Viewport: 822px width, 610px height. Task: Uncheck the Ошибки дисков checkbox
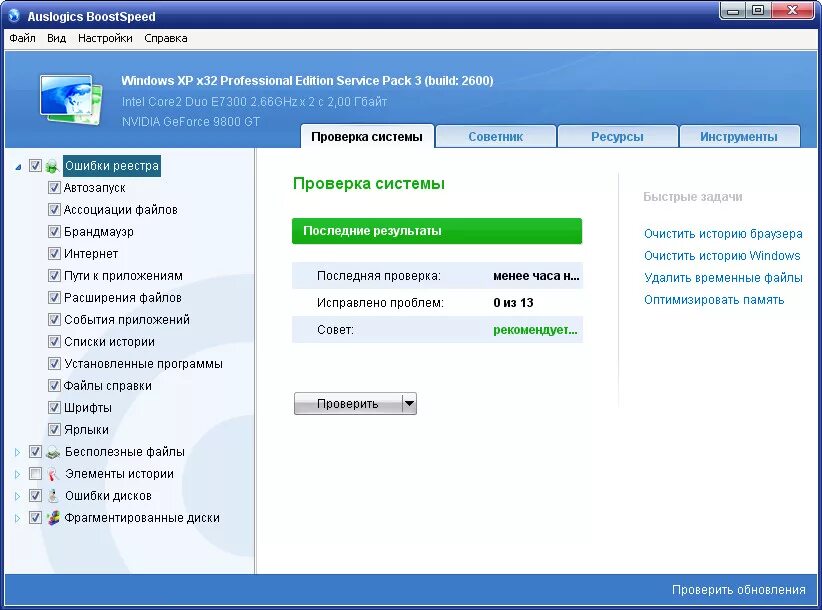tap(35, 496)
